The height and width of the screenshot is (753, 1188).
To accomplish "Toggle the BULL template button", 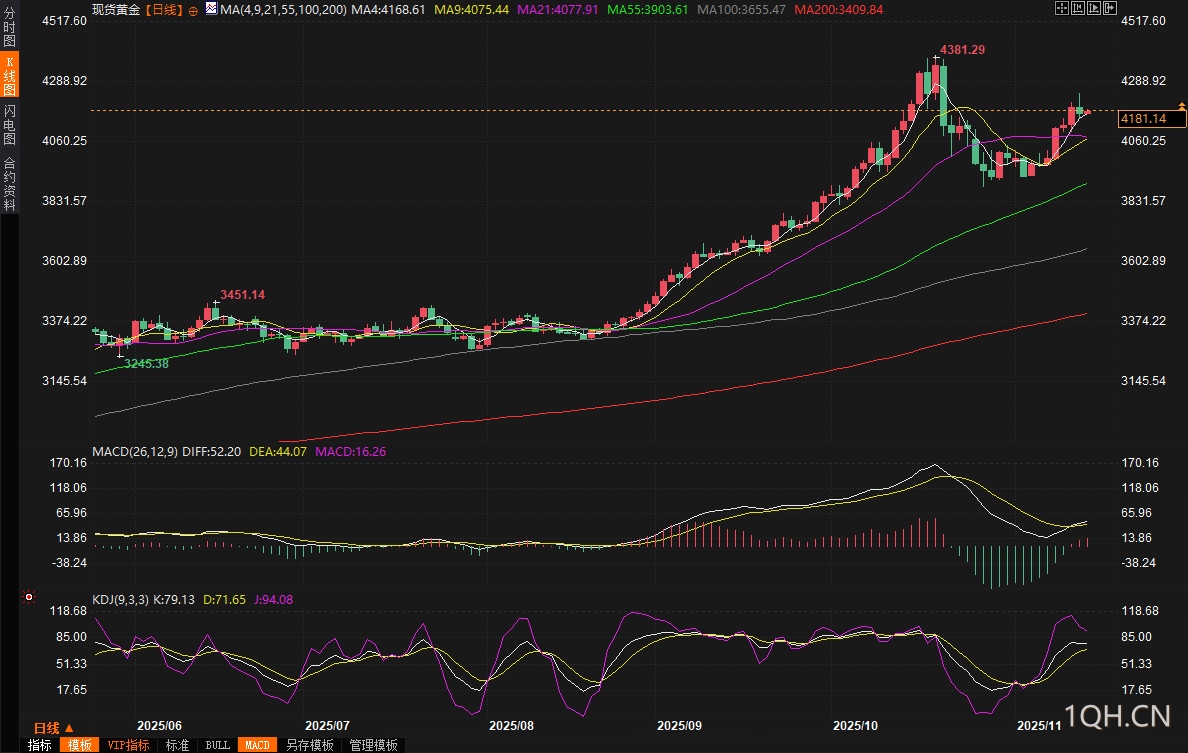I will (217, 745).
